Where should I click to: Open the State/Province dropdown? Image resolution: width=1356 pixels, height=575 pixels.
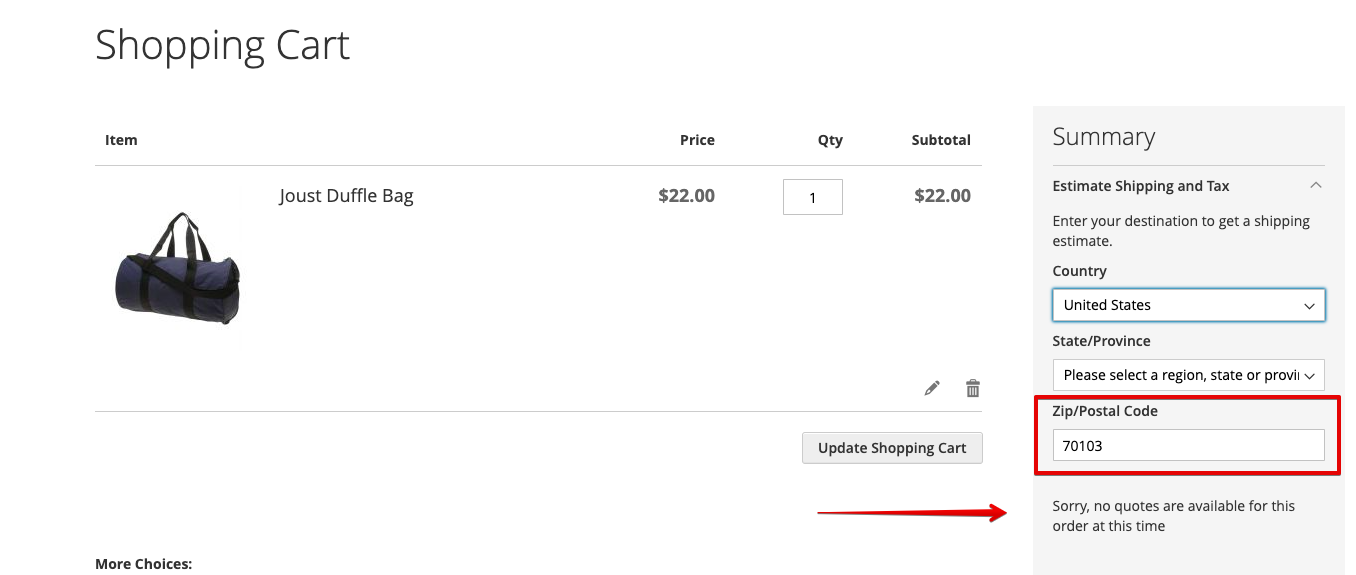[1188, 375]
